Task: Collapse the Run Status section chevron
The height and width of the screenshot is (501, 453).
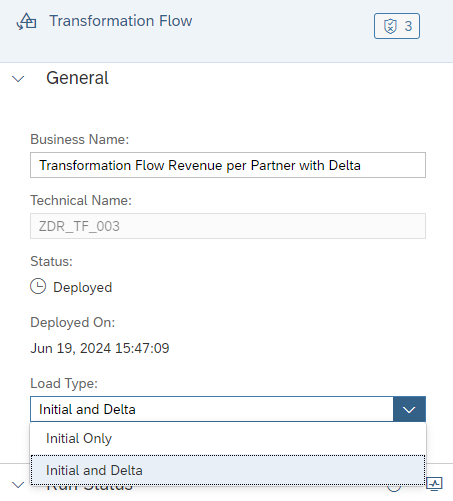Action: pos(18,485)
